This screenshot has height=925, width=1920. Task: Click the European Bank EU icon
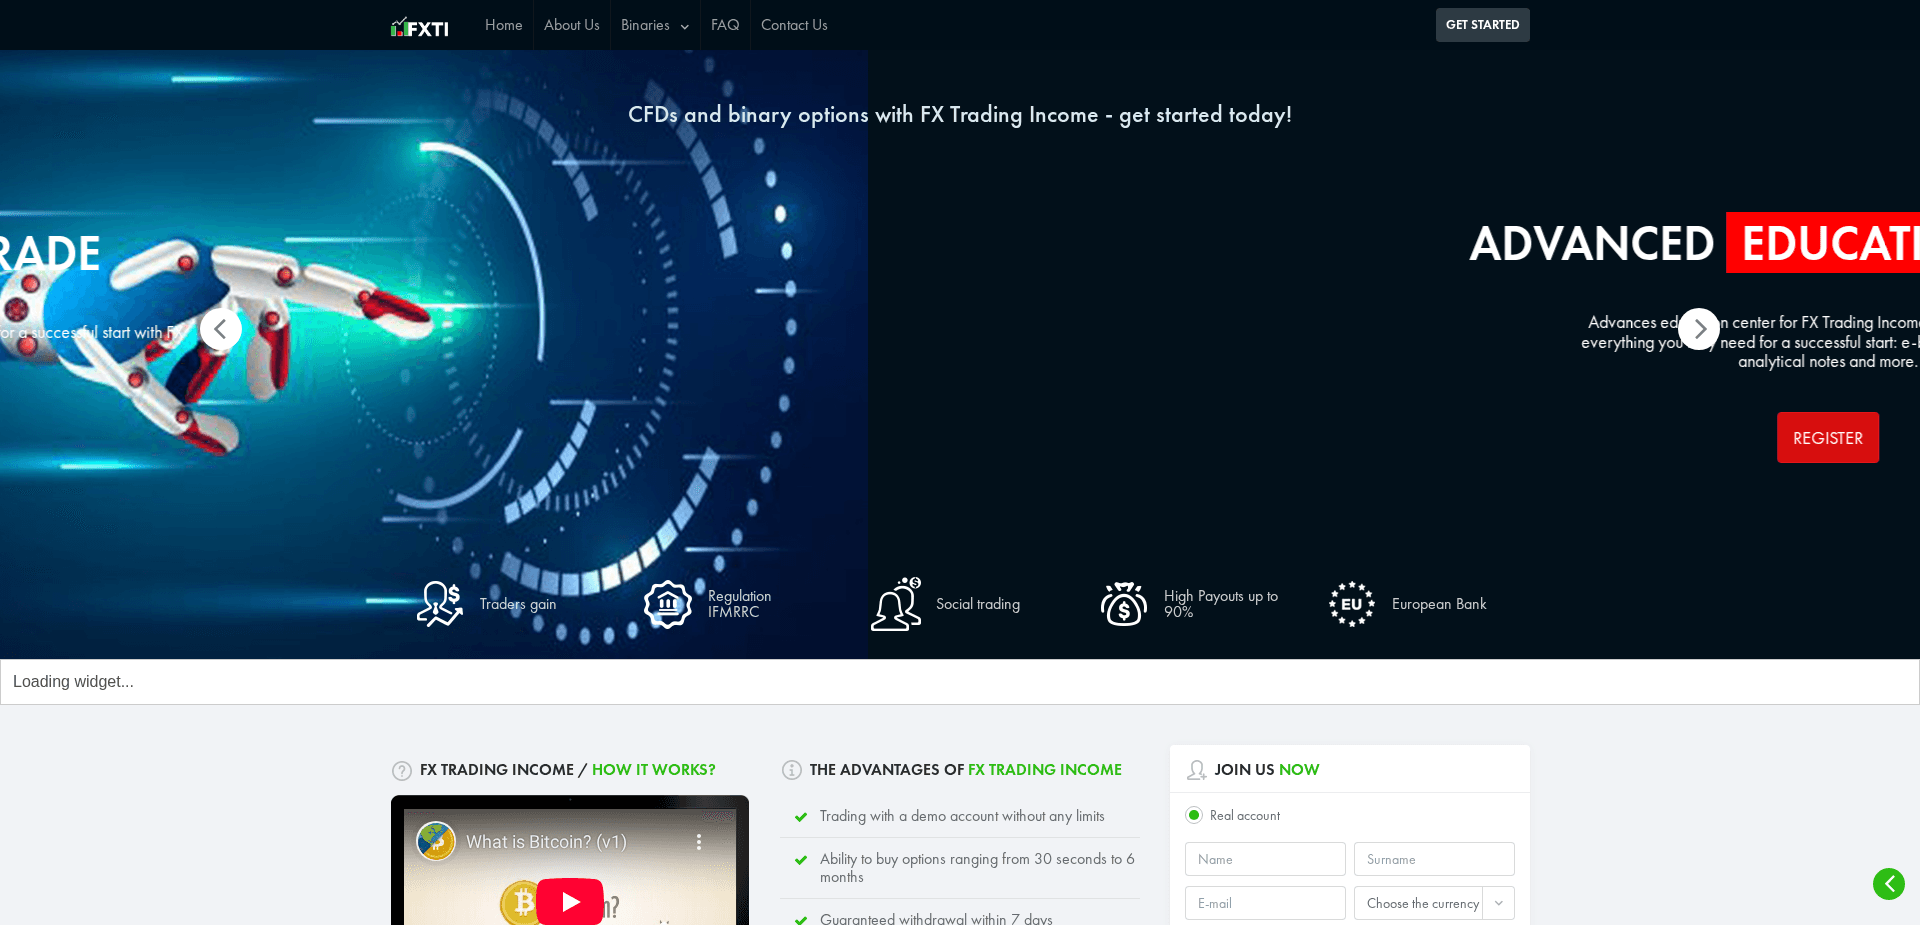pyautogui.click(x=1351, y=603)
